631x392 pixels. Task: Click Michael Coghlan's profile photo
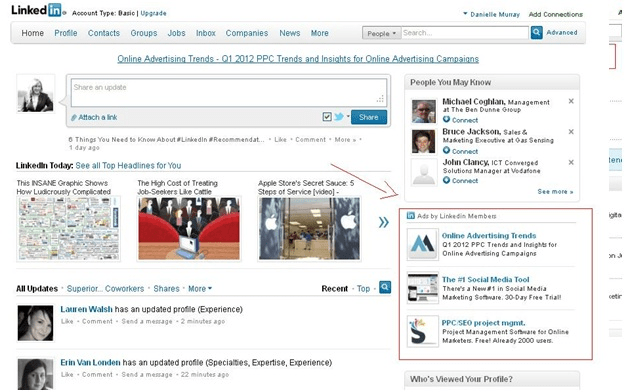pos(423,111)
